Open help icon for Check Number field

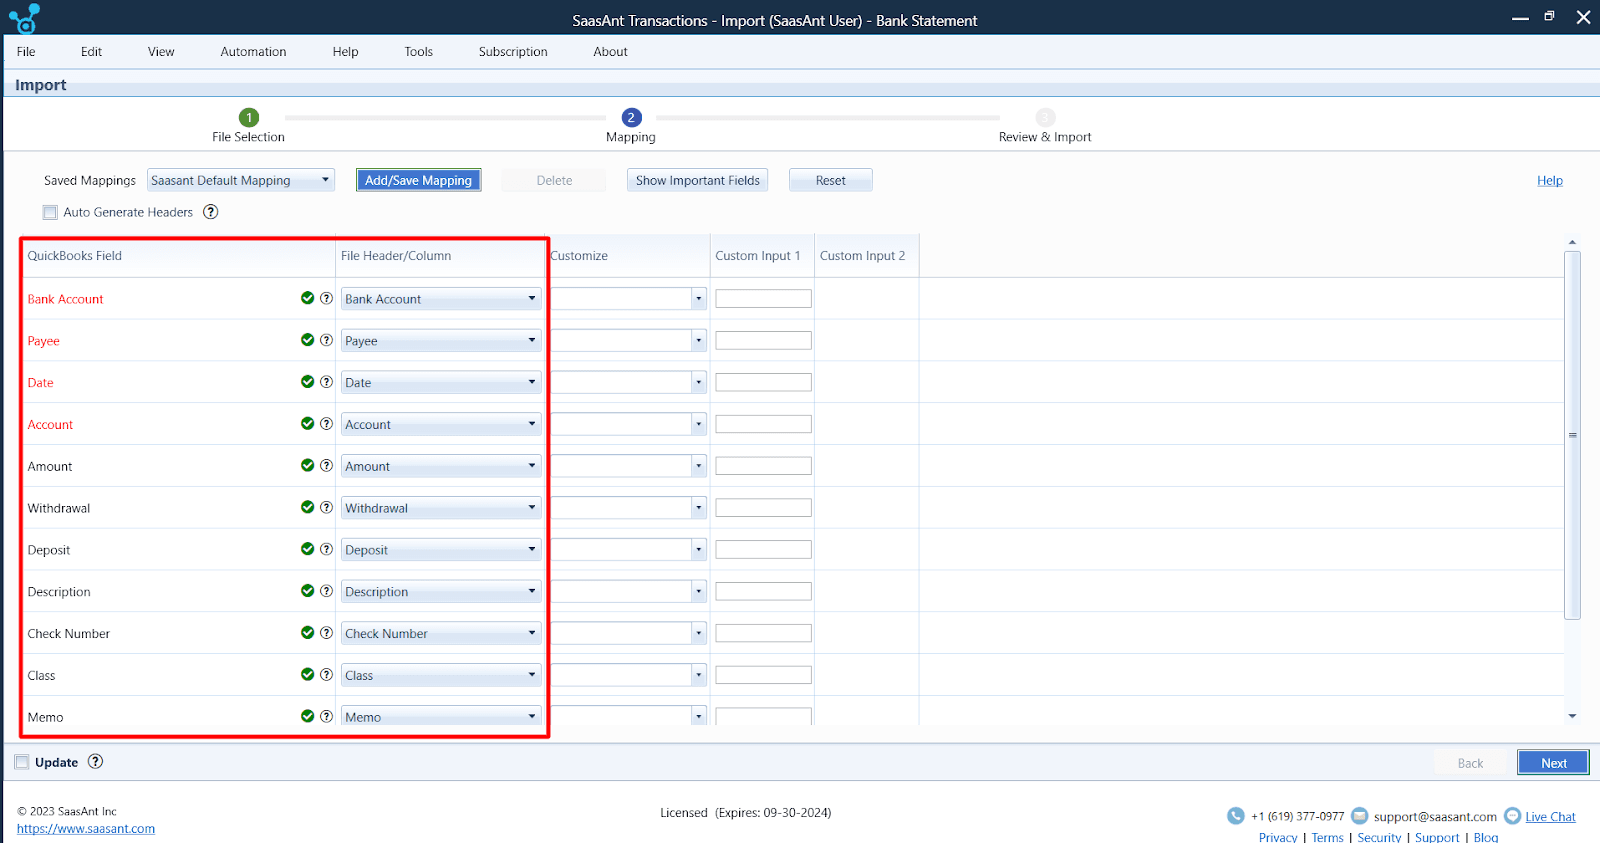[326, 633]
